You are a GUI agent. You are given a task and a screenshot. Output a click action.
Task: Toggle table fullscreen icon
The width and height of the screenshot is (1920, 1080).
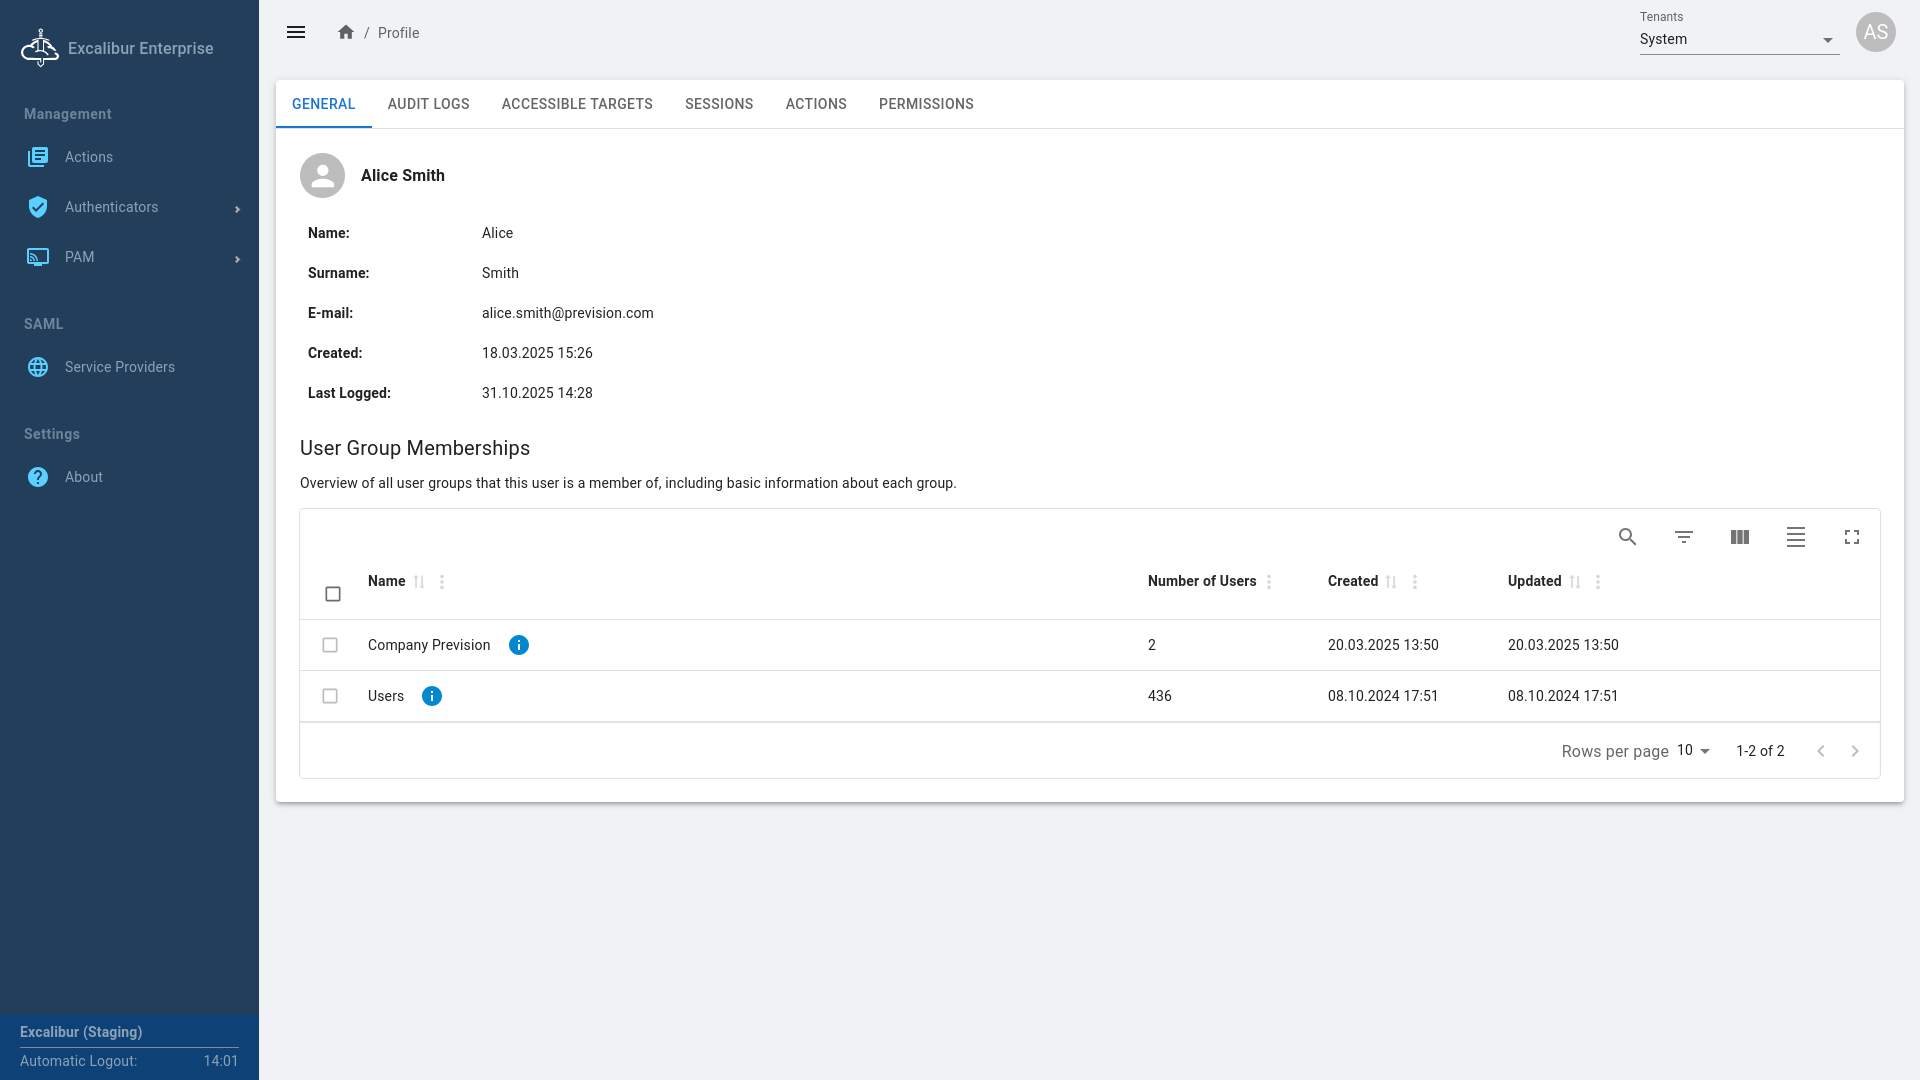tap(1852, 537)
